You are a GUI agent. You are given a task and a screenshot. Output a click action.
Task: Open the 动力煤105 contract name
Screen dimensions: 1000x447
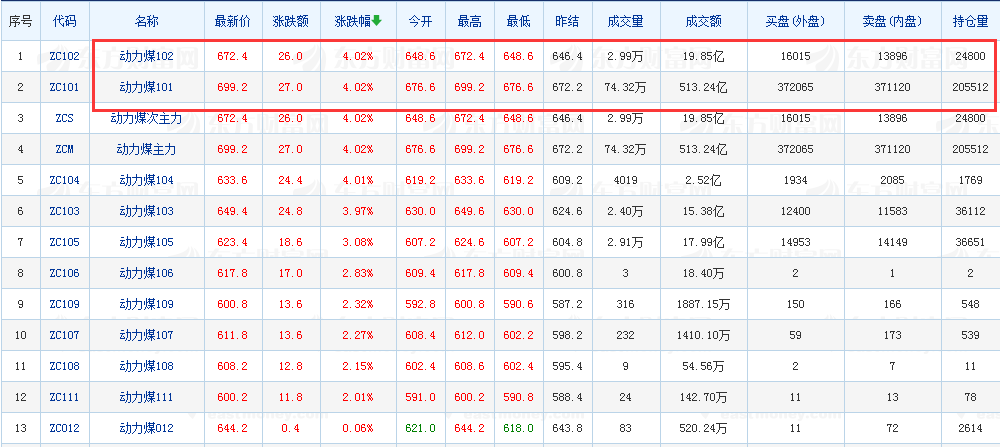coord(147,242)
